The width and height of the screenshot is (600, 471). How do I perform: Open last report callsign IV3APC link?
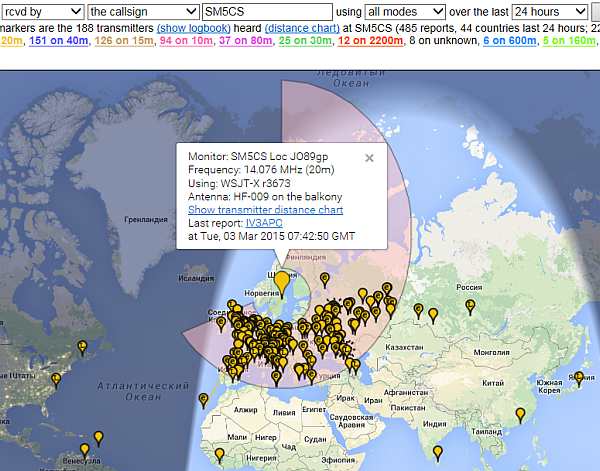point(264,223)
